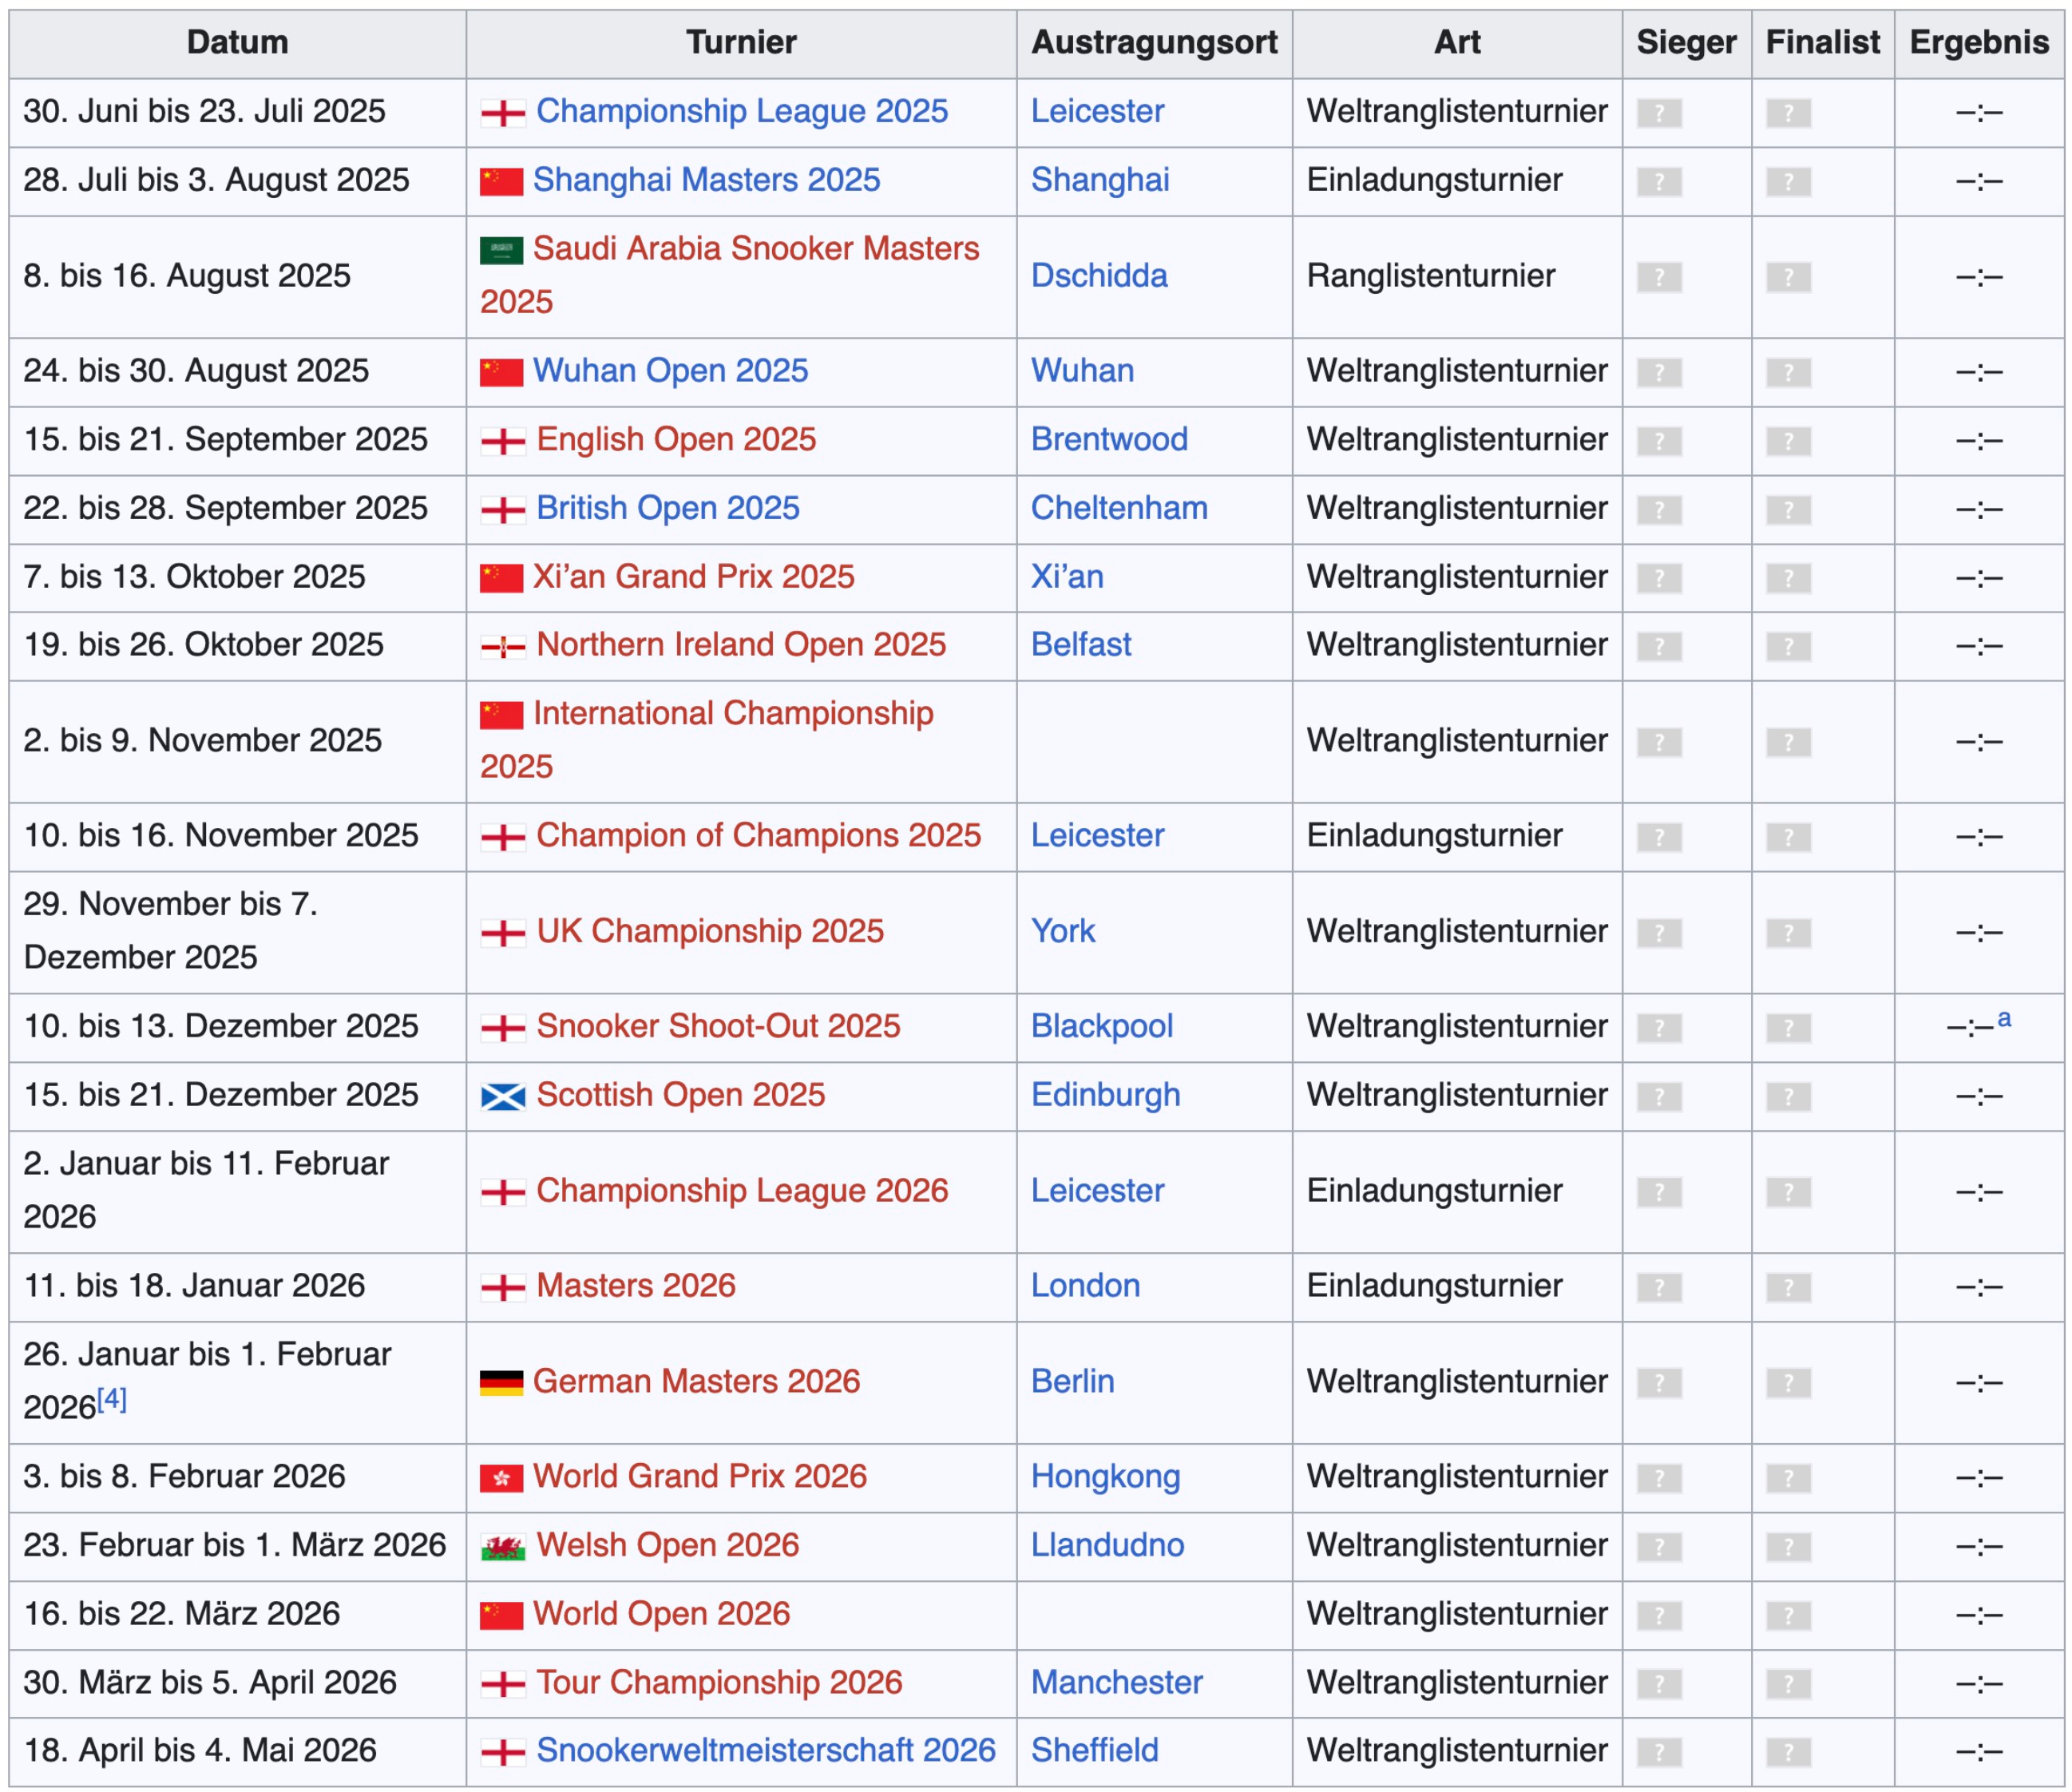This screenshot has height=1792, width=2072.
Task: Open the UK Championship 2025 link
Action: (x=710, y=931)
